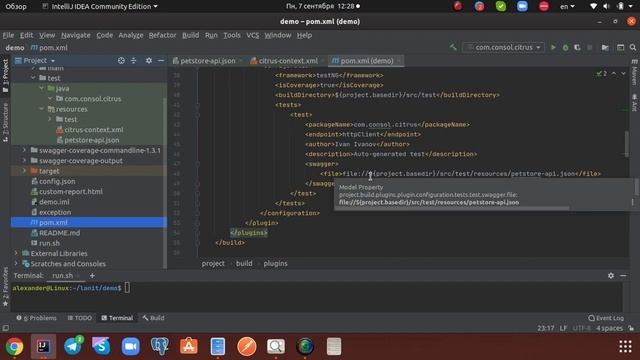Click the terminal command prompt input
640x360 pixels.
tap(127, 288)
